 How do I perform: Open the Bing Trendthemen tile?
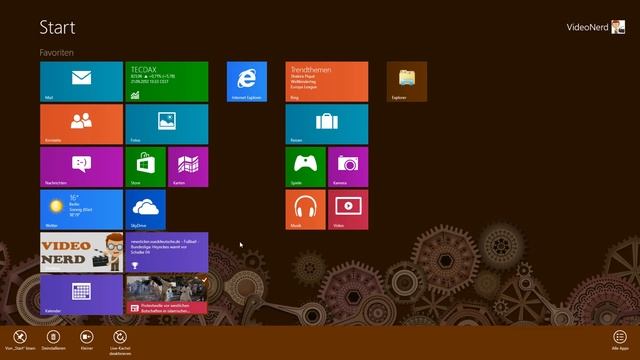[327, 82]
